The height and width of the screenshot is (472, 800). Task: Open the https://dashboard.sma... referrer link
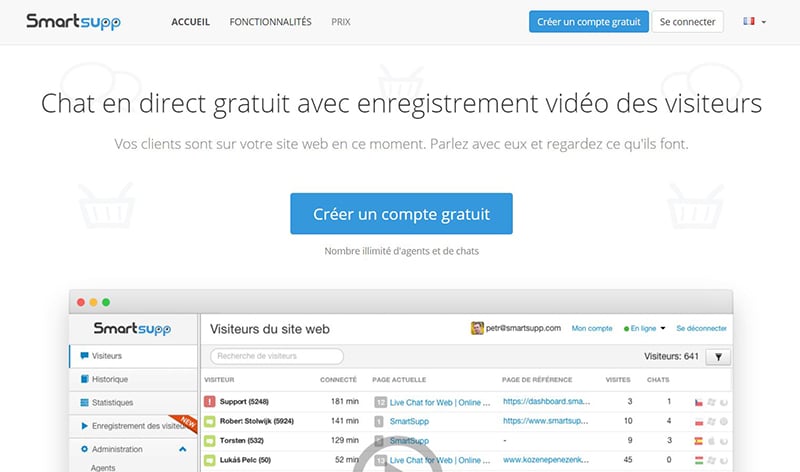point(546,402)
